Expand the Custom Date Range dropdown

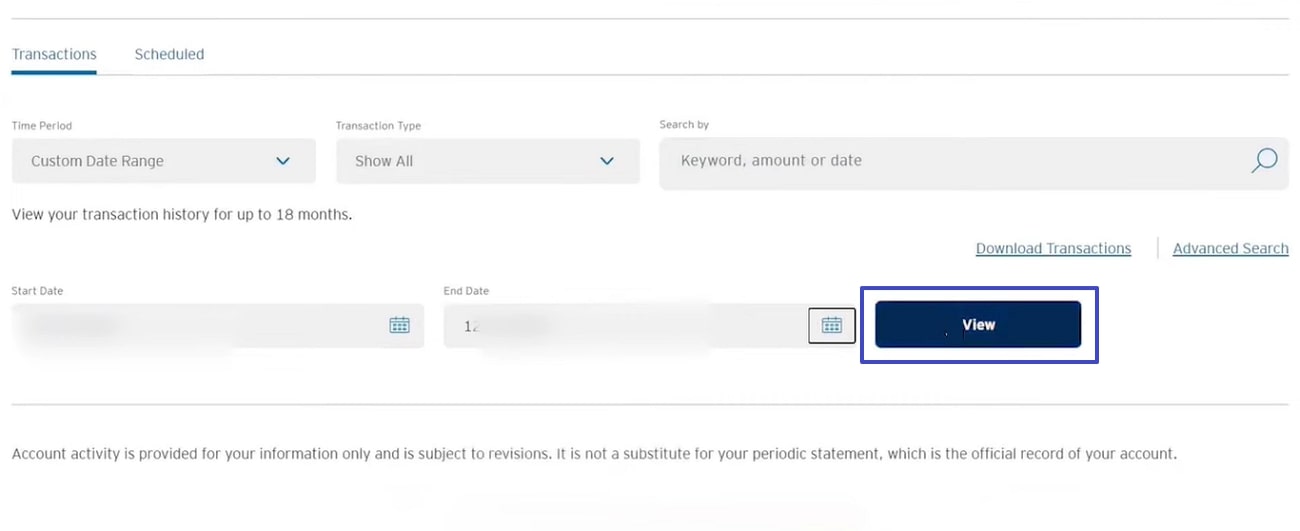point(163,161)
